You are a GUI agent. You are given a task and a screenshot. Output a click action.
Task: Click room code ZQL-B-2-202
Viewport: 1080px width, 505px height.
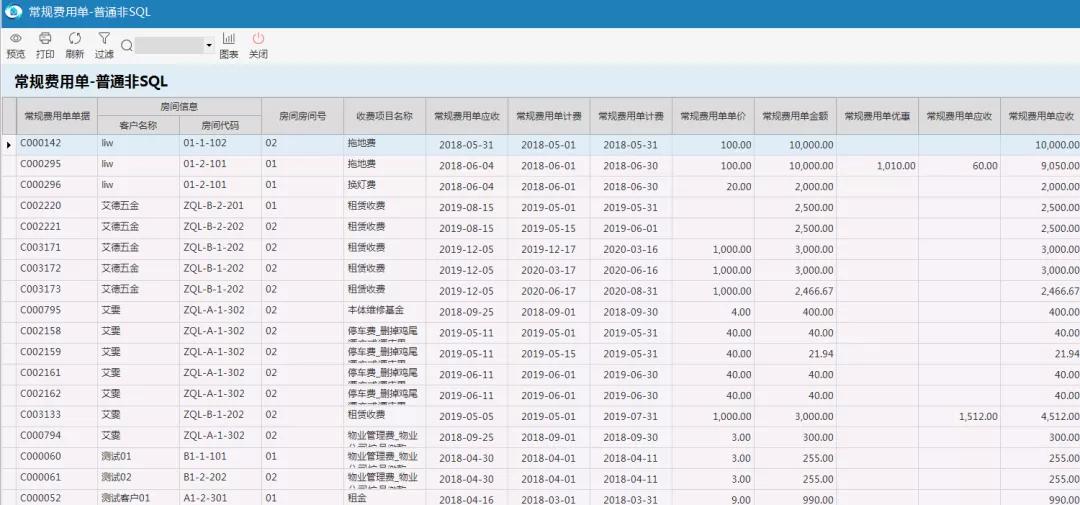coord(214,226)
